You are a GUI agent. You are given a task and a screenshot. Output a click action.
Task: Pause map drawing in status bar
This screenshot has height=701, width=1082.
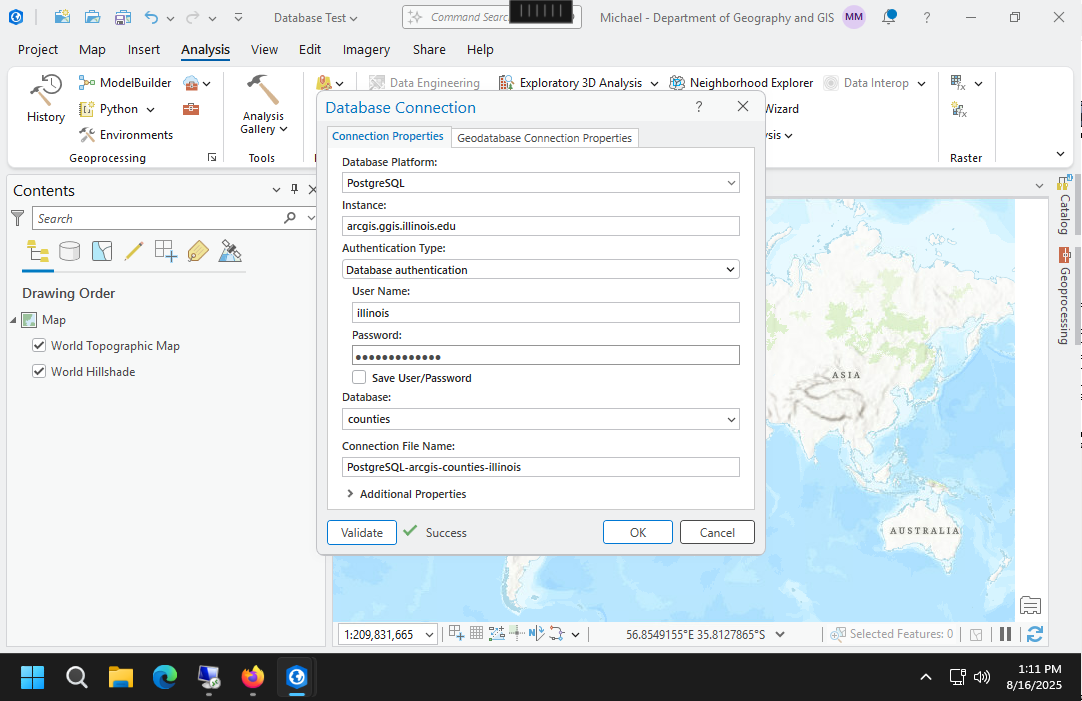pos(1006,634)
